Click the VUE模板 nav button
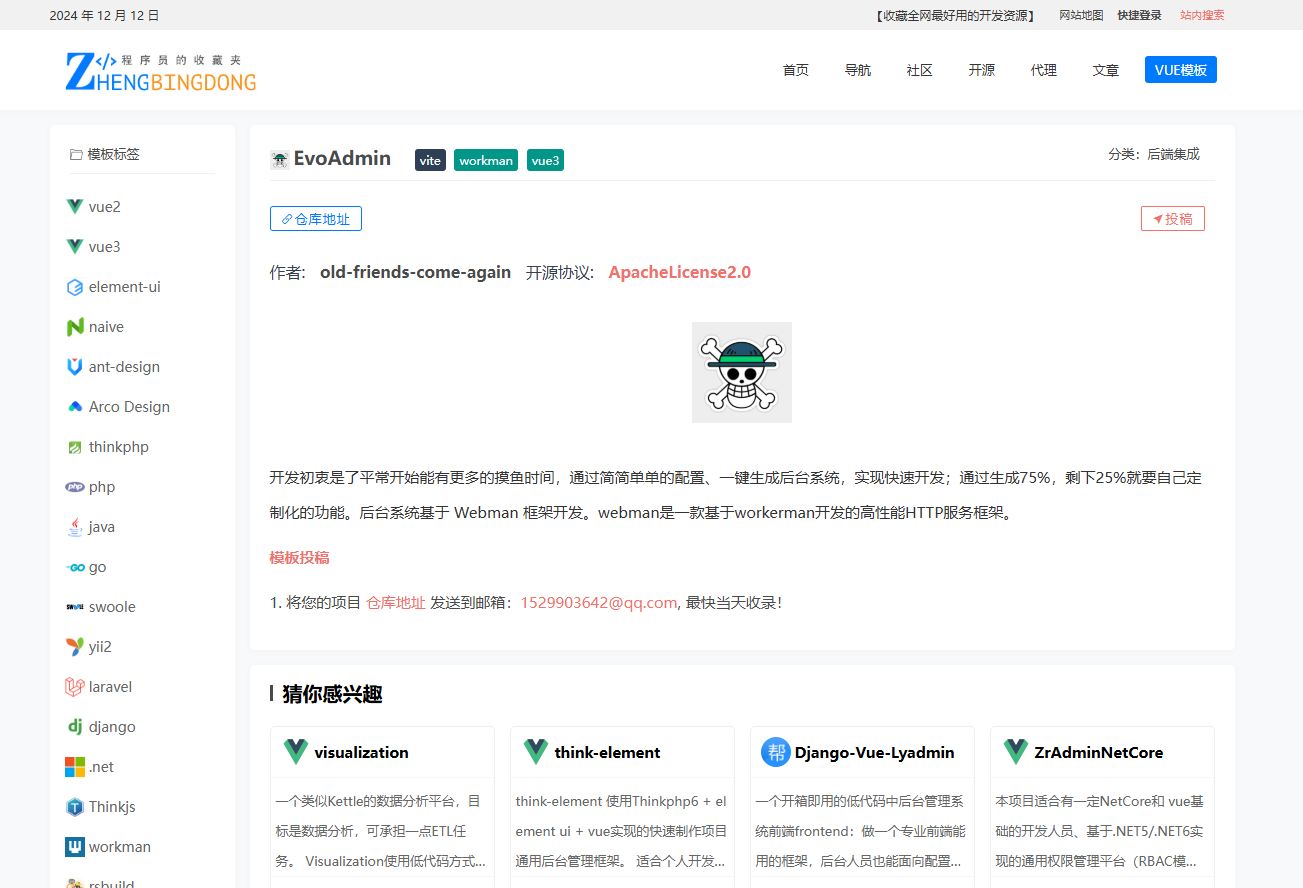The height and width of the screenshot is (888, 1303). (x=1181, y=70)
